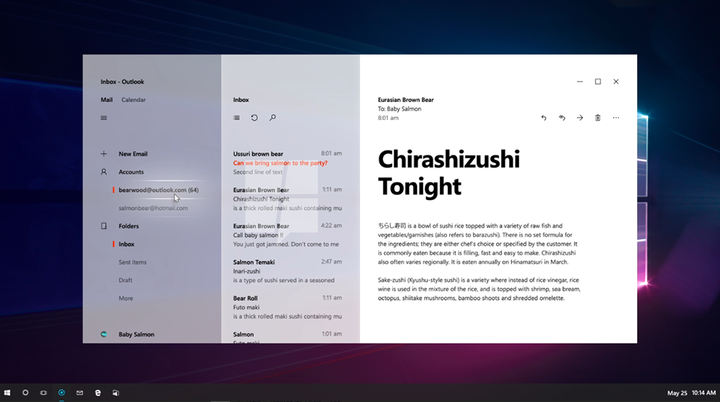Open Draft folder

(125, 280)
